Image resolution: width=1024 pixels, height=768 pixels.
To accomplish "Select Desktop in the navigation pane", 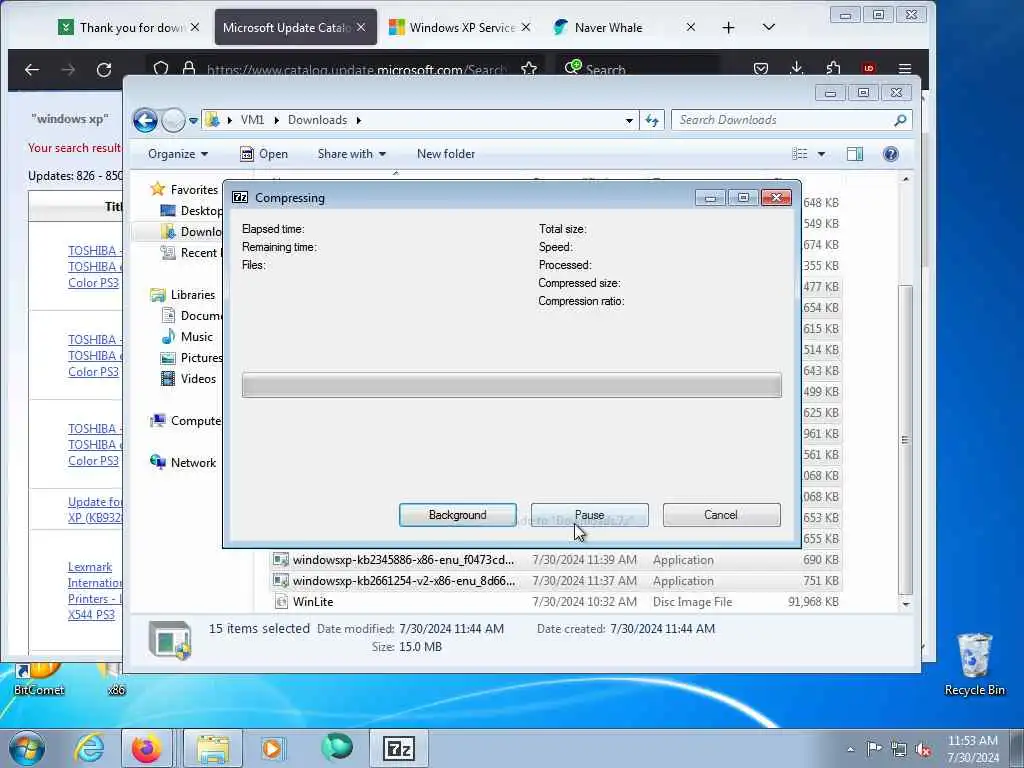I will [200, 210].
